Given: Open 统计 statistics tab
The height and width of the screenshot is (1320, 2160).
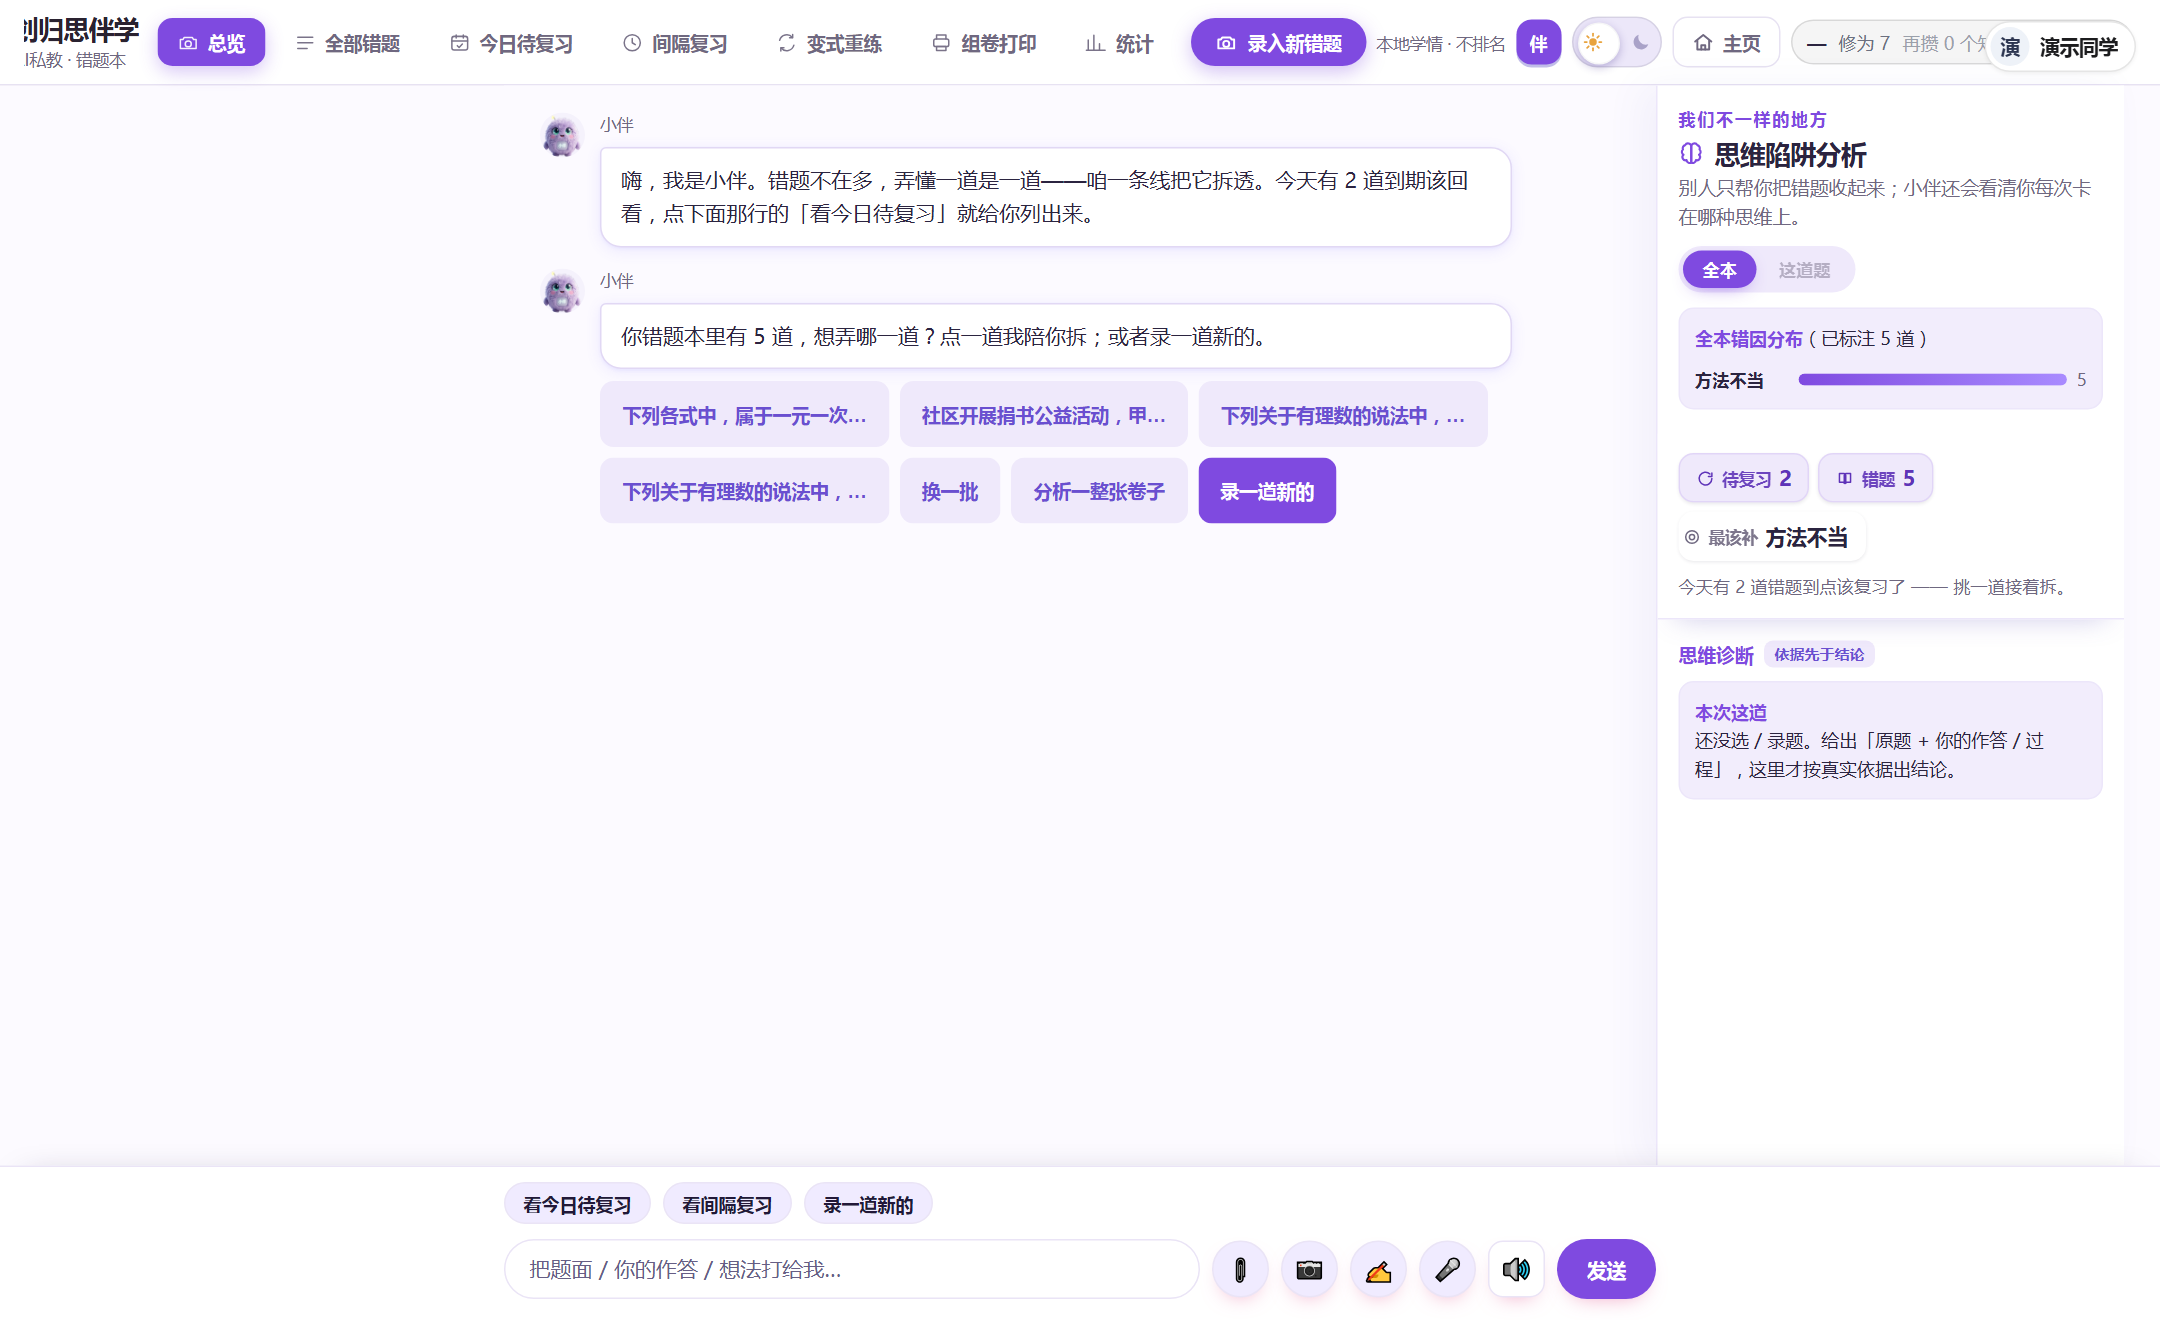Looking at the screenshot, I should pyautogui.click(x=1119, y=43).
